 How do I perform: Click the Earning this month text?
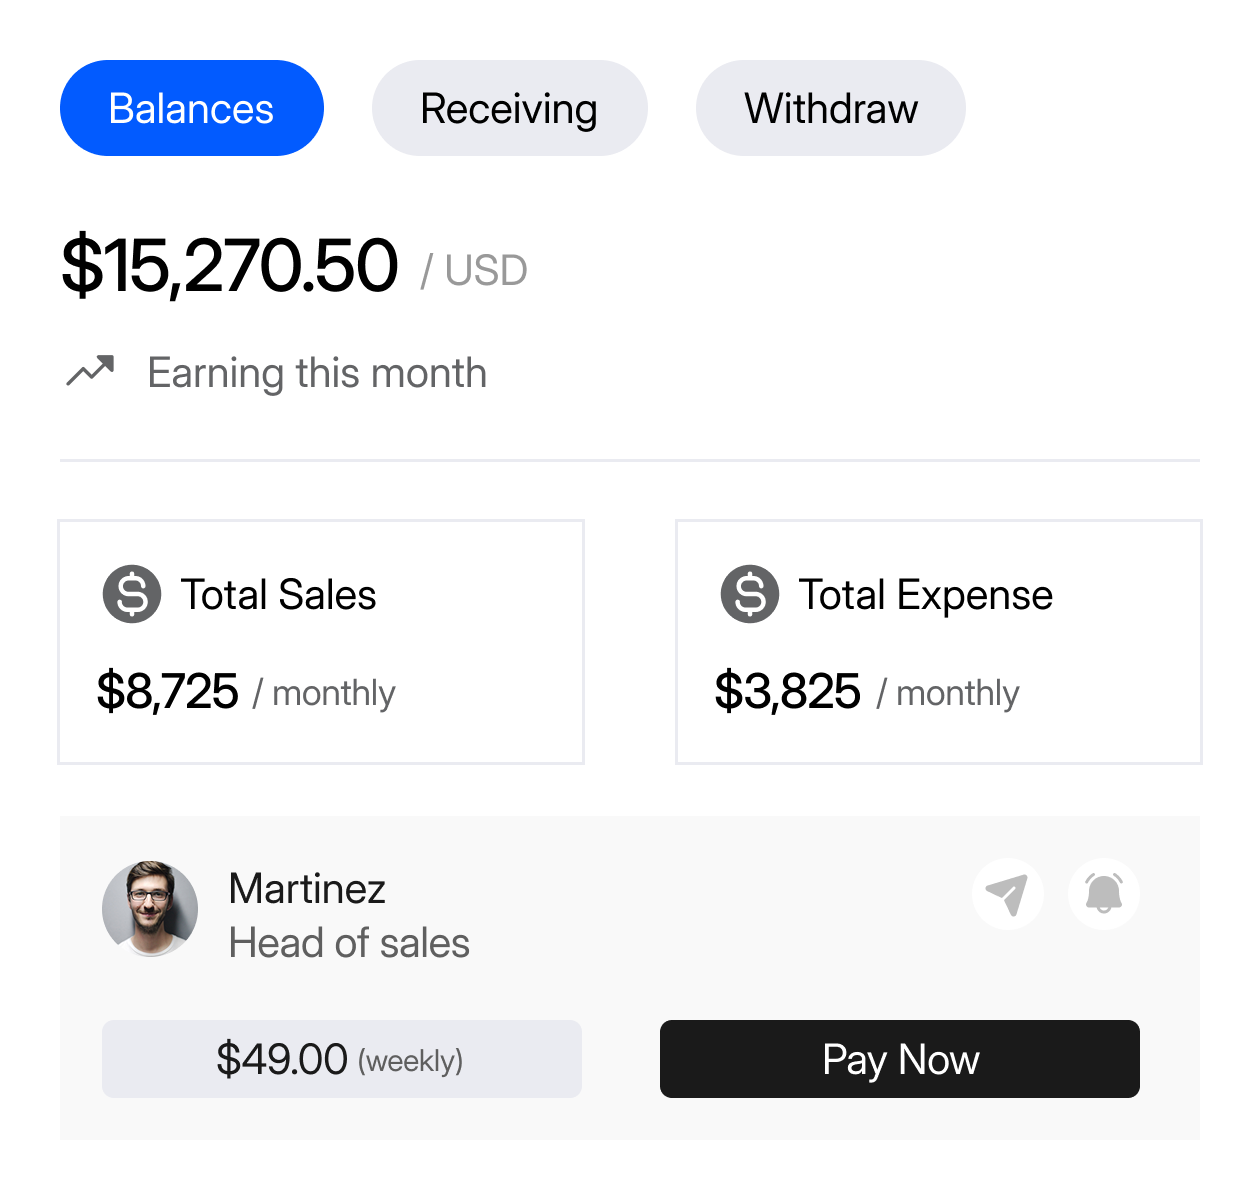(317, 373)
